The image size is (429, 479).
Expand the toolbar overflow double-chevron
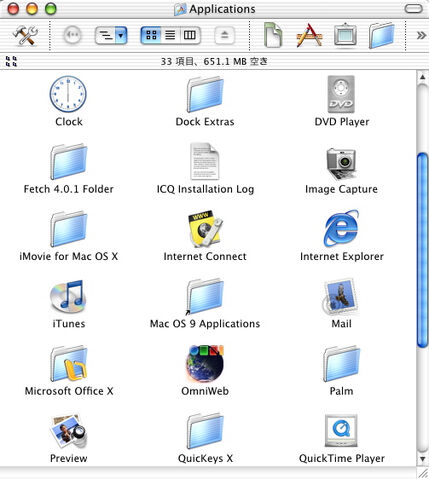tap(421, 35)
